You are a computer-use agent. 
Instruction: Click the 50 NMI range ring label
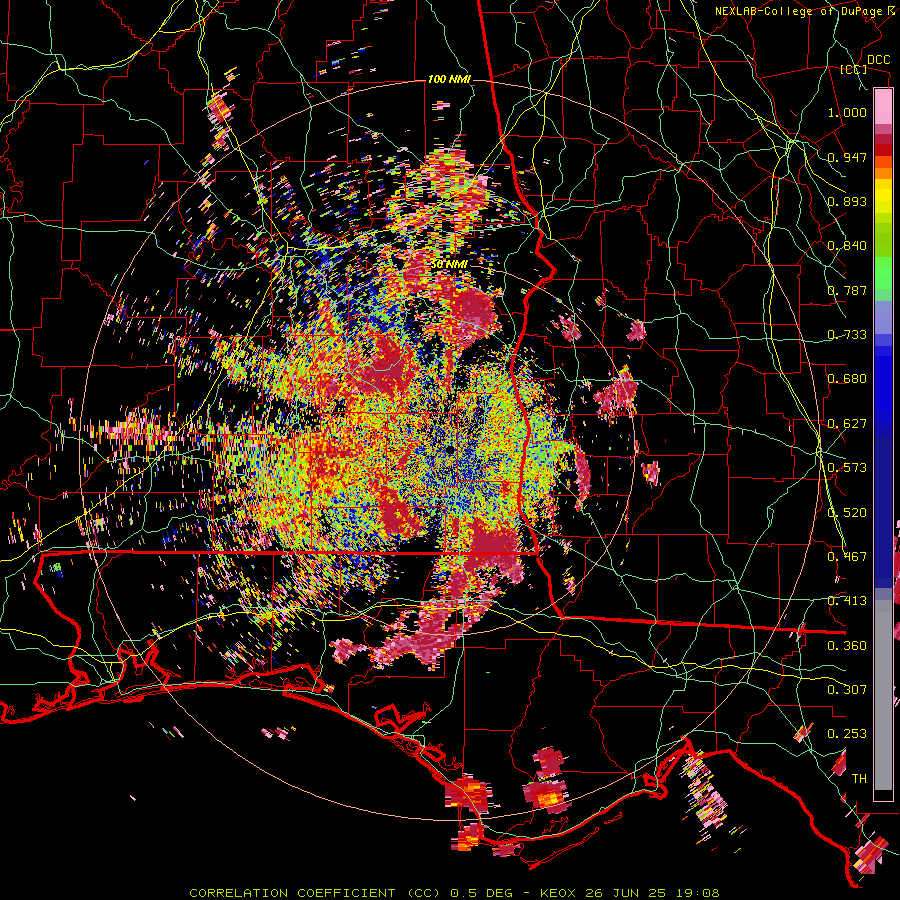pos(449,264)
